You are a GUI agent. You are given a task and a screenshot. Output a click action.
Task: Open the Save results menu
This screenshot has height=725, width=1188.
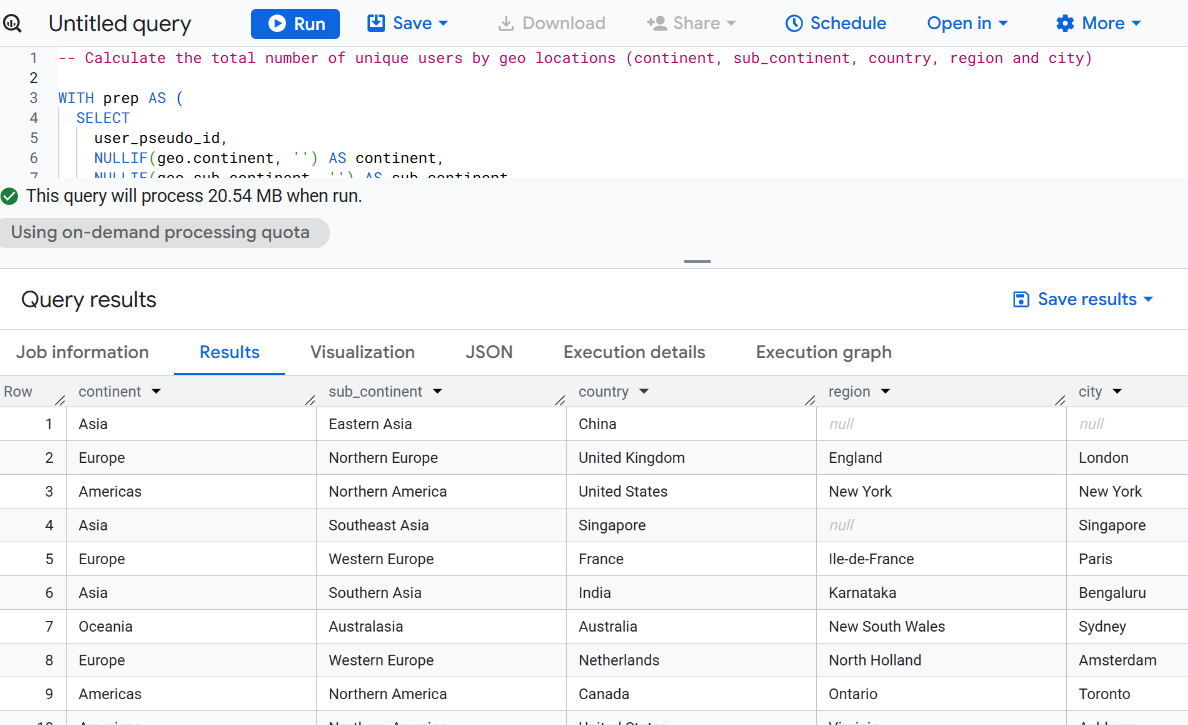1083,299
